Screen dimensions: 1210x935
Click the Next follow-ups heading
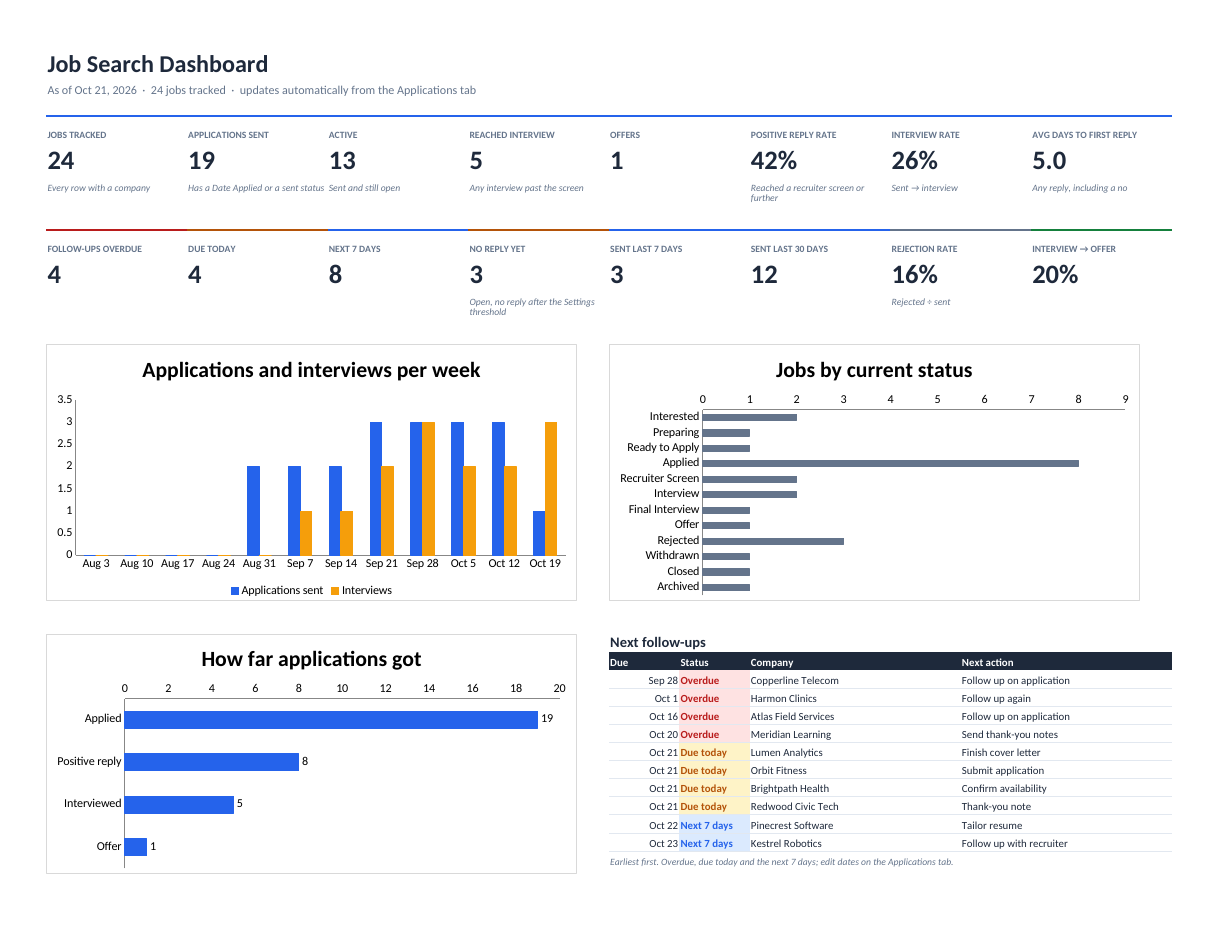(x=658, y=643)
